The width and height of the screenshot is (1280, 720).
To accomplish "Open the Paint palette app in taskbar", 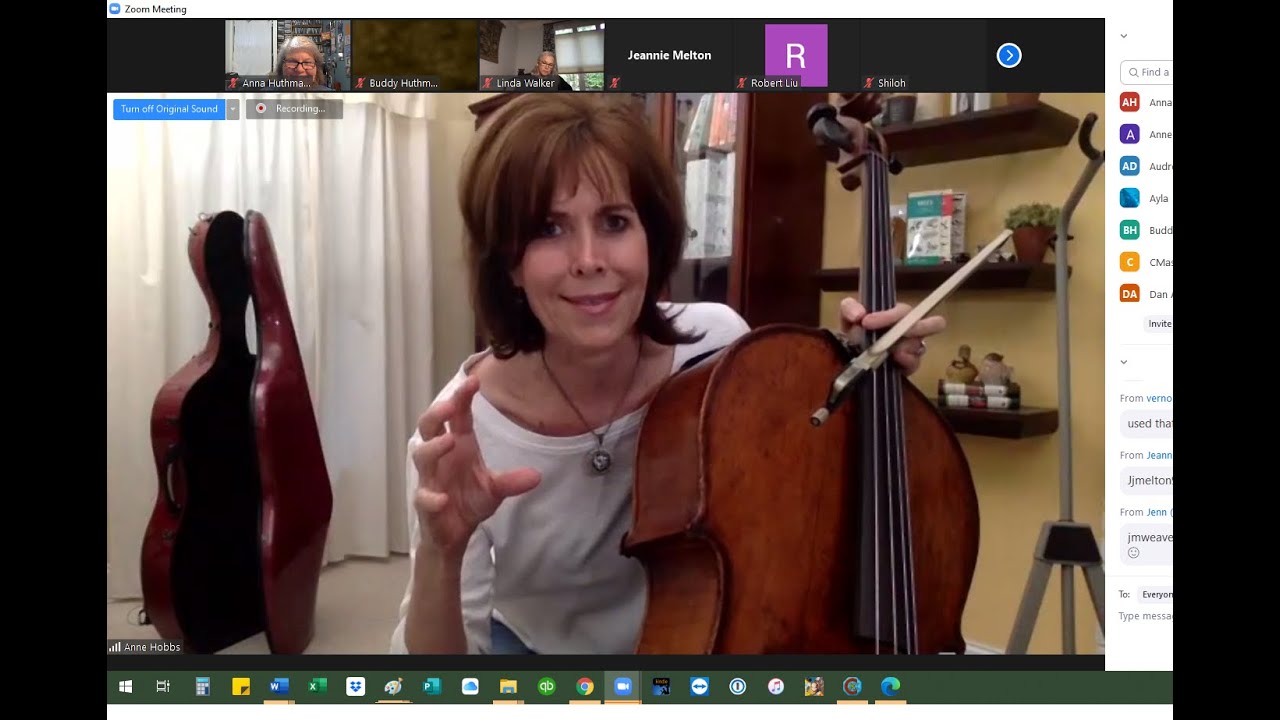I will (393, 686).
